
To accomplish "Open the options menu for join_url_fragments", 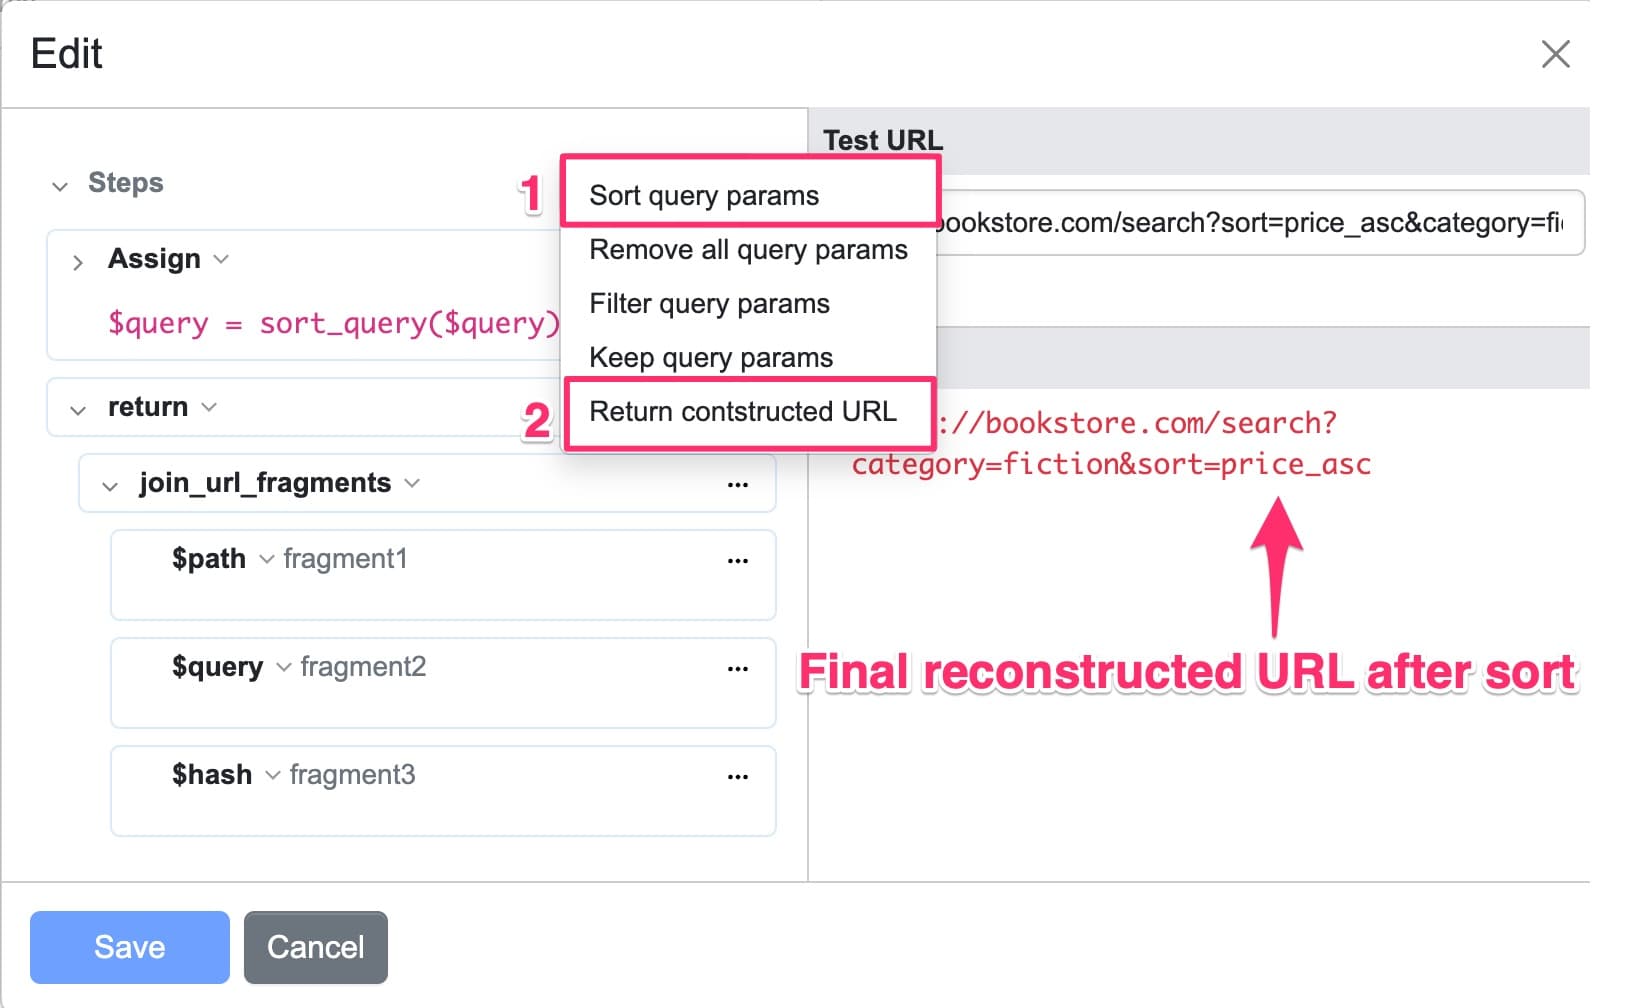I will [737, 484].
